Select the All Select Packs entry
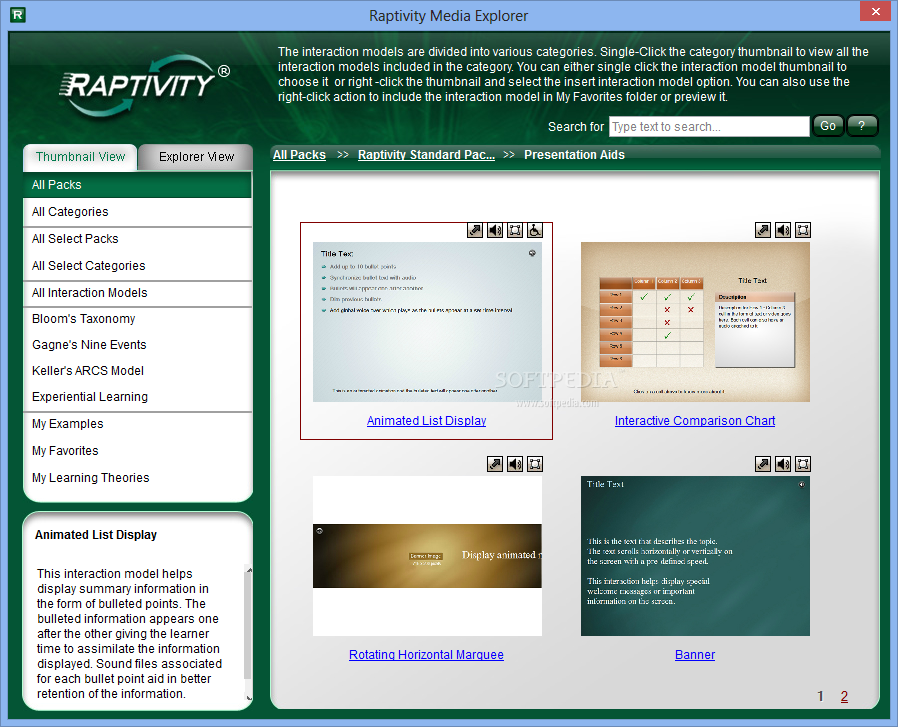Screen dimensions: 898x727 coord(137,239)
